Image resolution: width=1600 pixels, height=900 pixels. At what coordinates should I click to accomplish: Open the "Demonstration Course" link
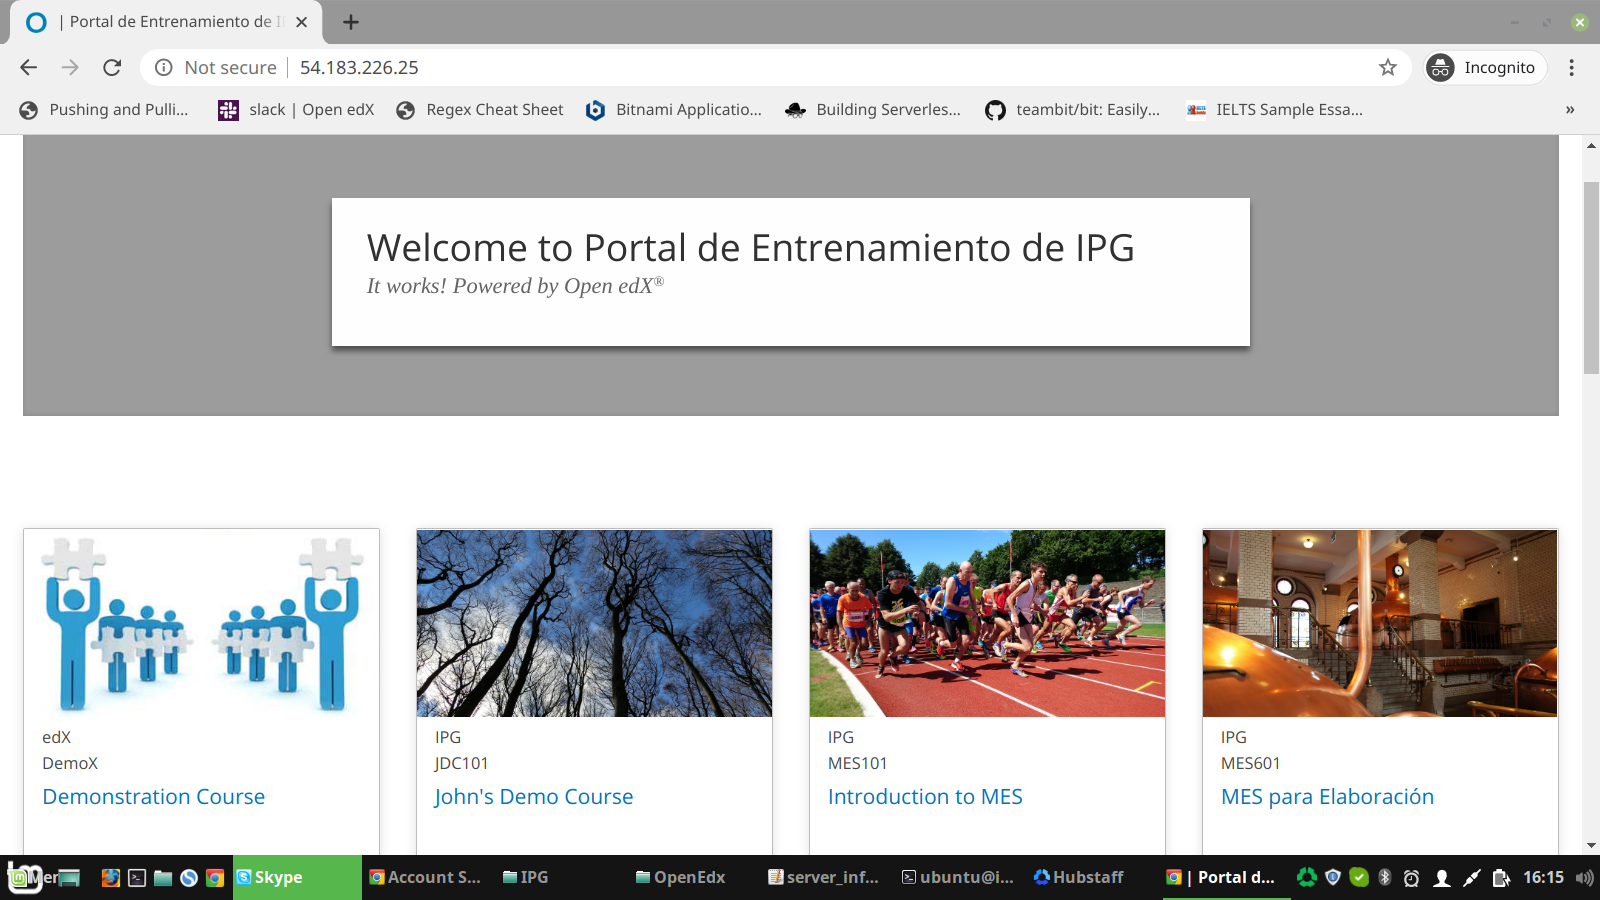coord(153,796)
